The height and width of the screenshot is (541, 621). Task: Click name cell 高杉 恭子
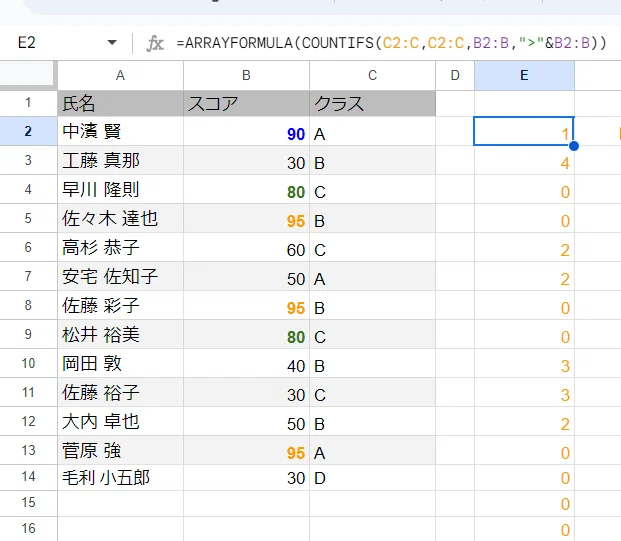[120, 247]
